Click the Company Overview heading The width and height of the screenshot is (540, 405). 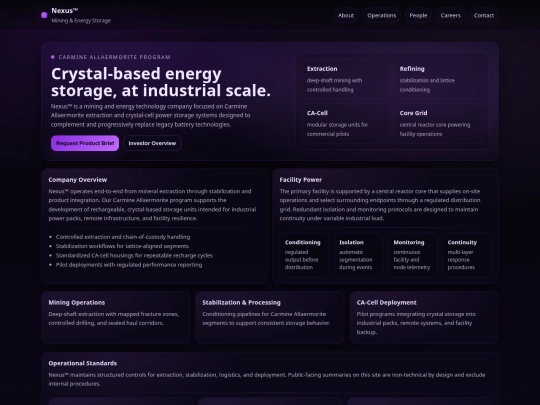(78, 180)
